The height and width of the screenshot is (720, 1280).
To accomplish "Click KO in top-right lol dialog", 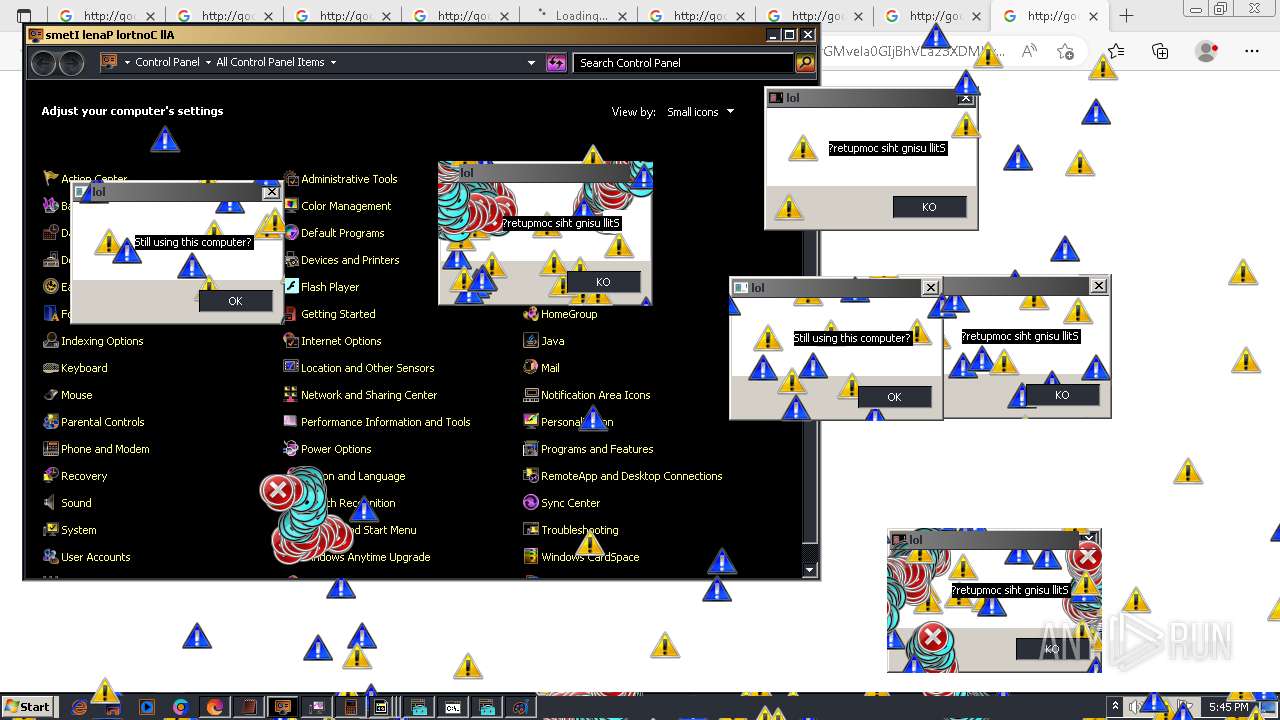I will click(929, 207).
